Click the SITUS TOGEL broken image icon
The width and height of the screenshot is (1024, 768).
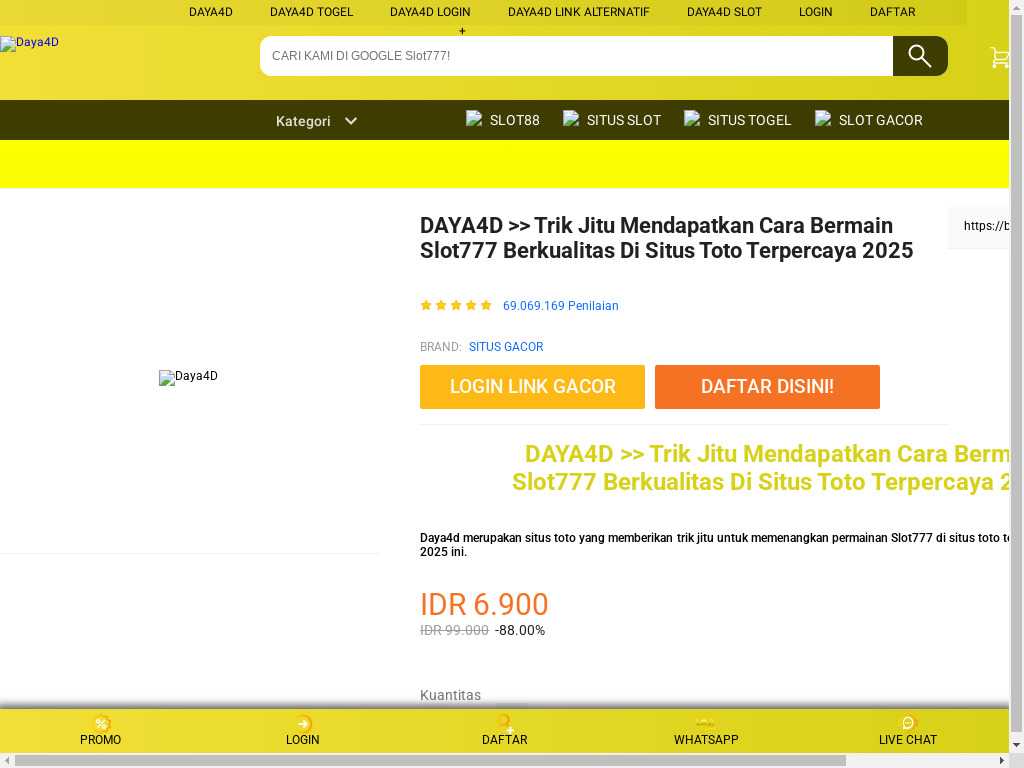coord(692,119)
